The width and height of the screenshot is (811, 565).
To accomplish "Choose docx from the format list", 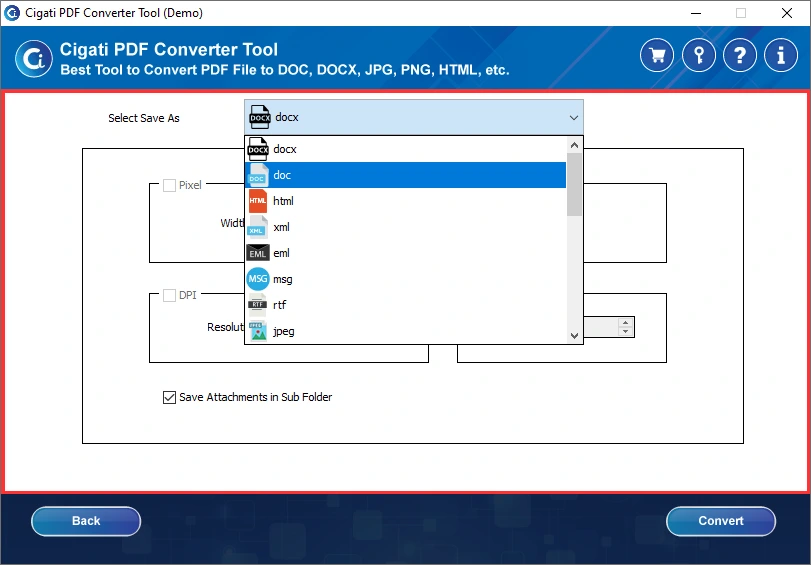I will [406, 149].
